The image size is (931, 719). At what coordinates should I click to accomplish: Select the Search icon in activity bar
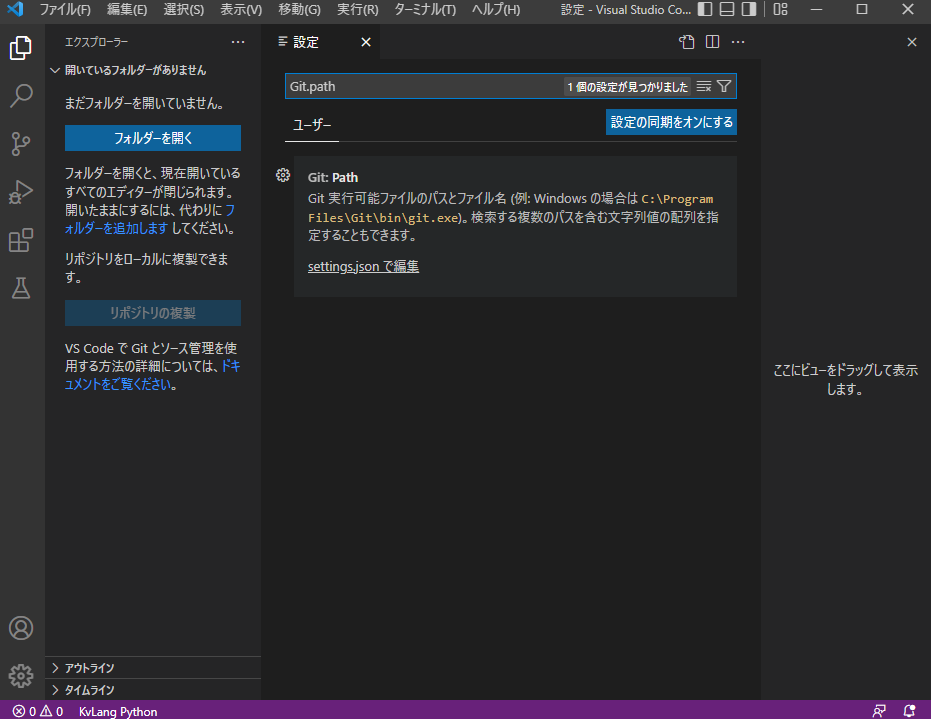coord(21,96)
